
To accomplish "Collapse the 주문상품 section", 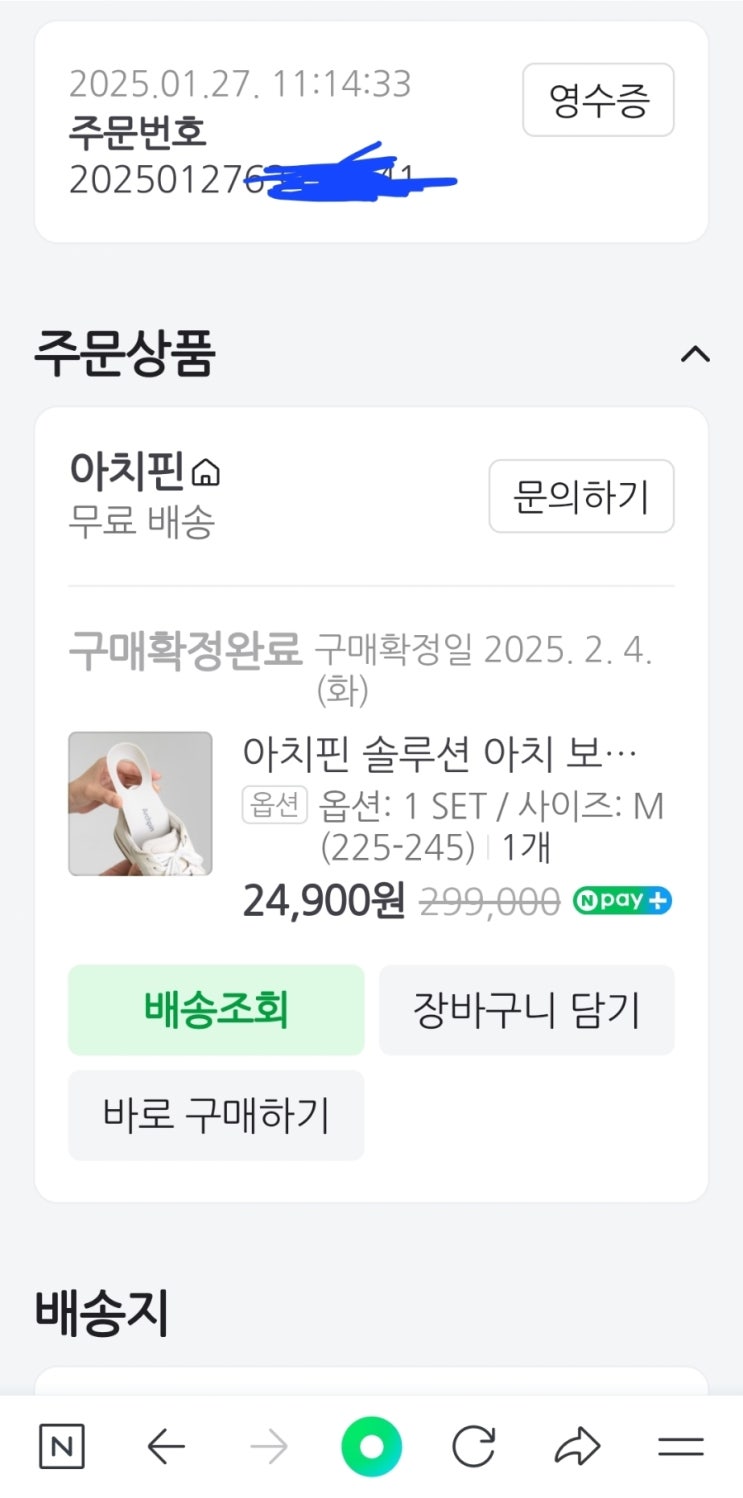I will [x=695, y=354].
